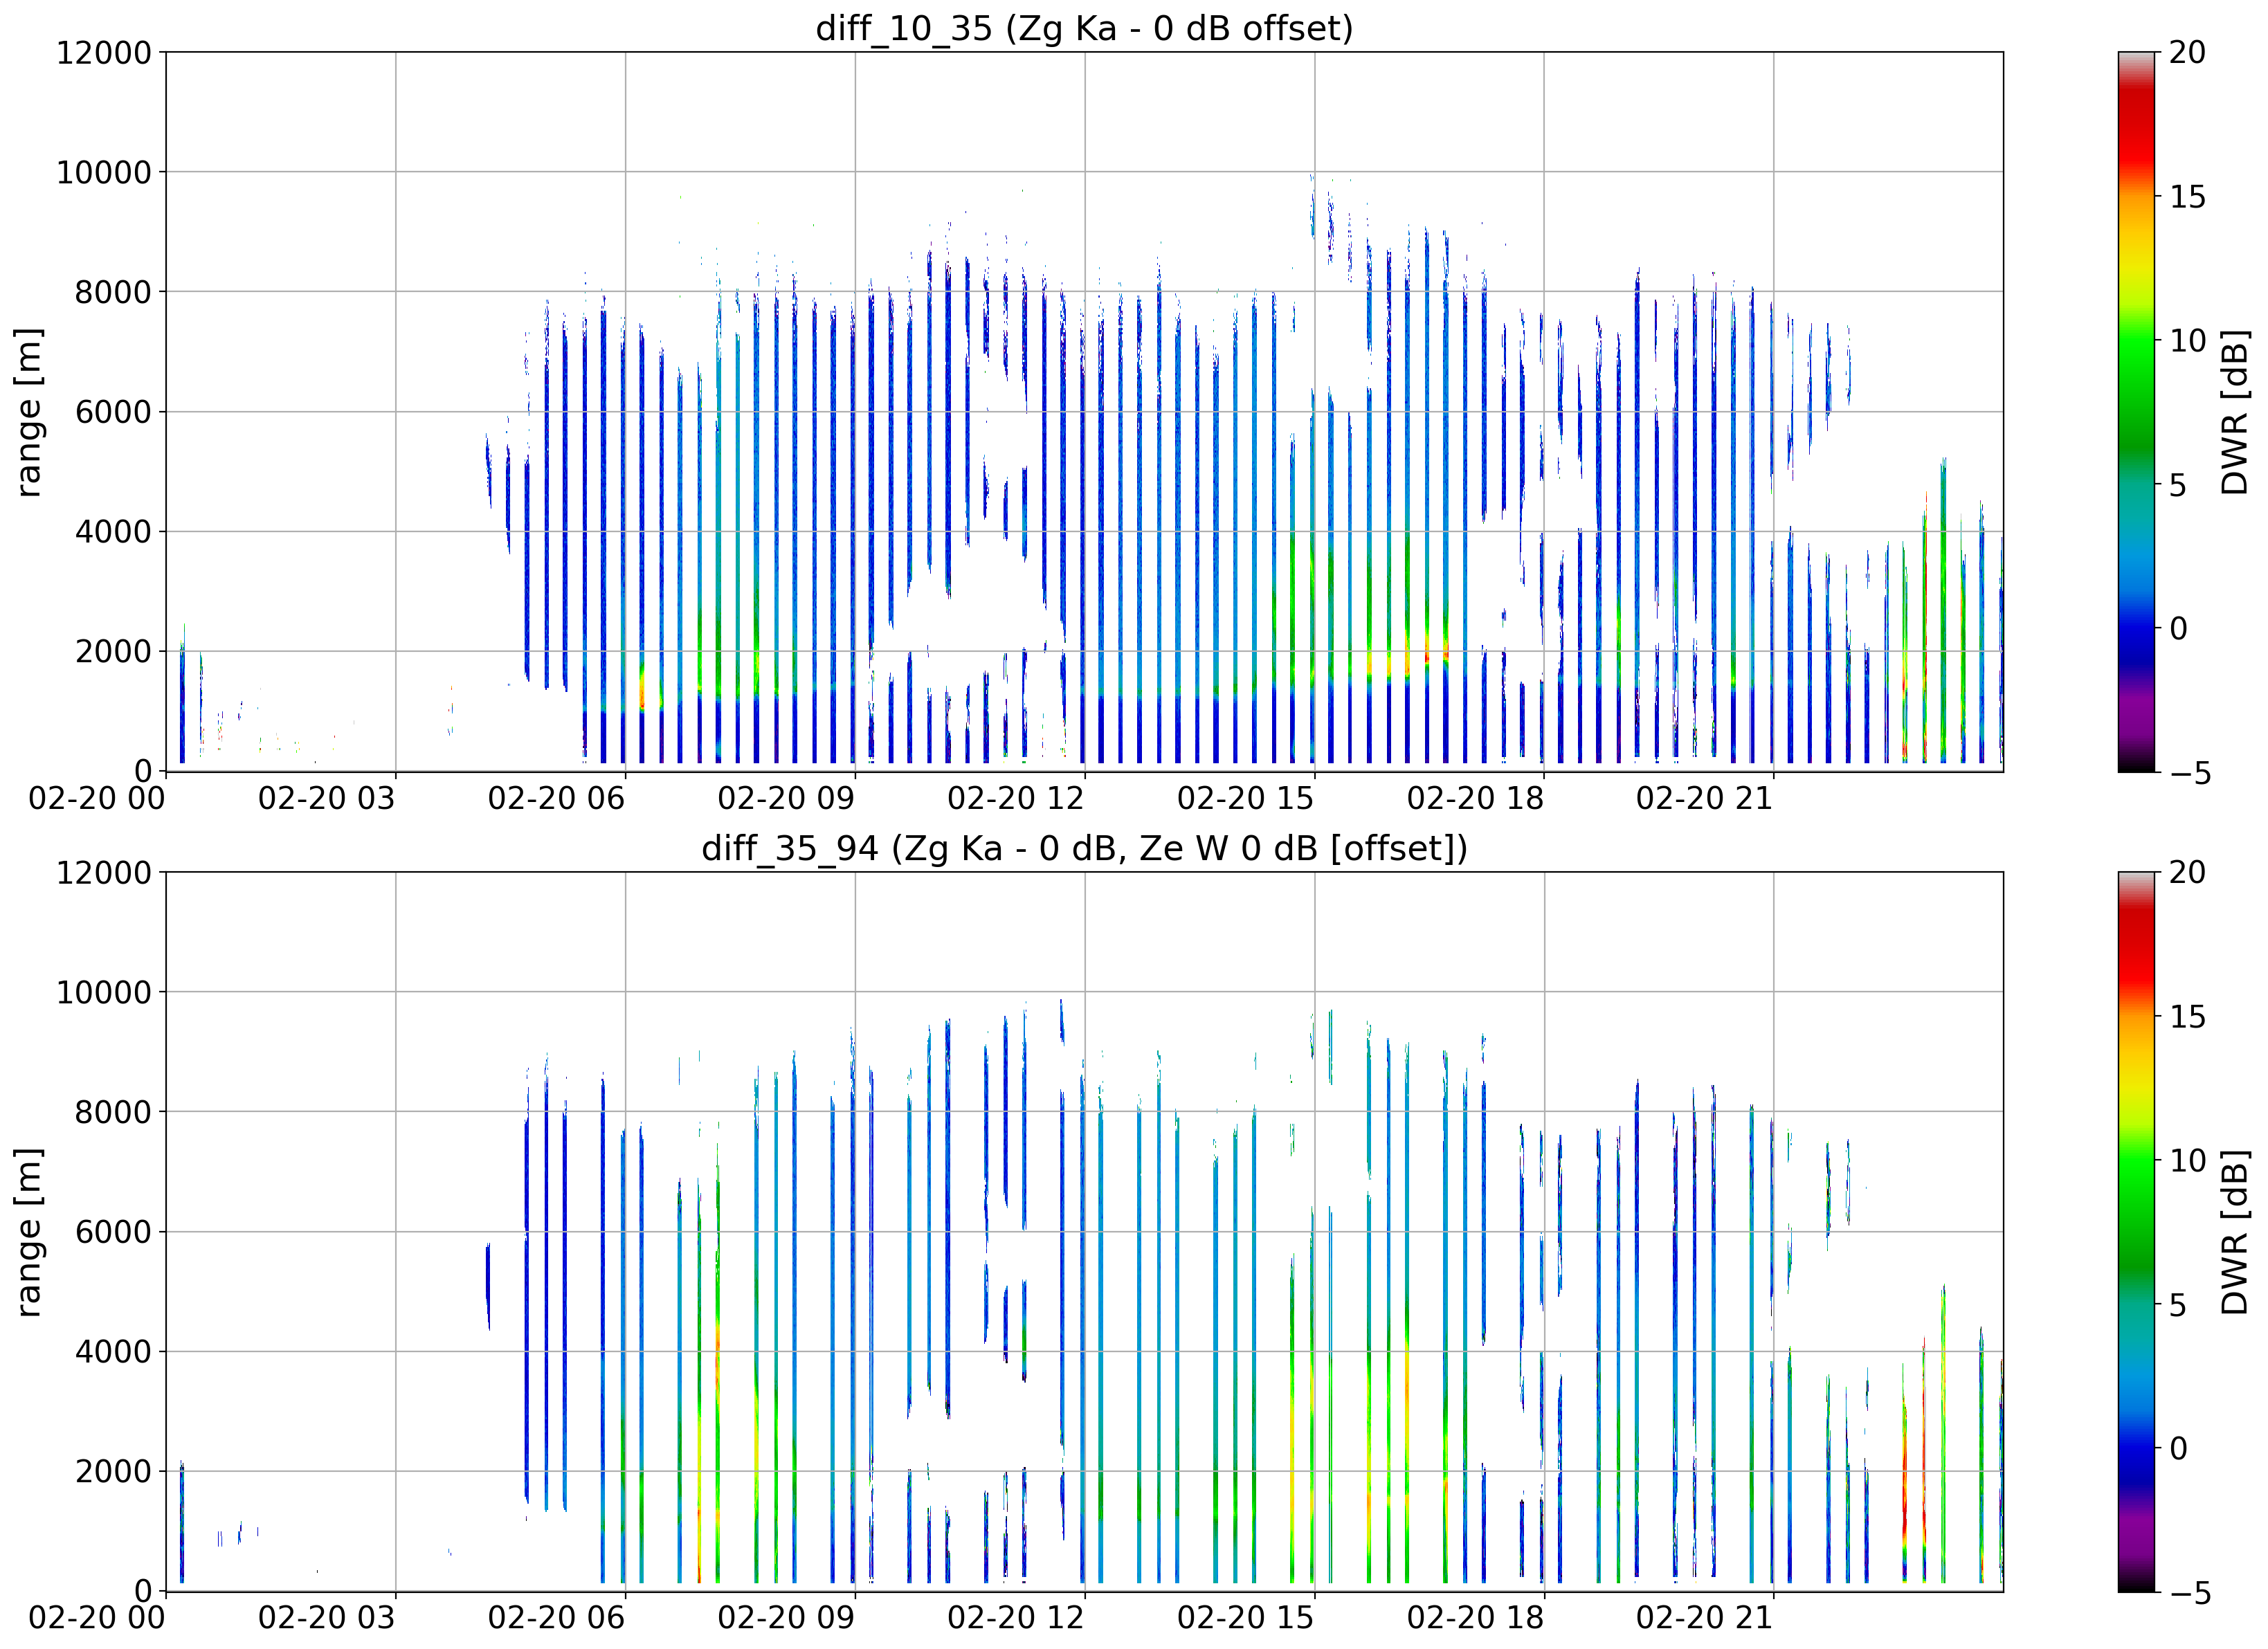Click "02-20 21" under the bottom plot
Viewport: 2268px width, 1649px height.
click(x=1705, y=1618)
